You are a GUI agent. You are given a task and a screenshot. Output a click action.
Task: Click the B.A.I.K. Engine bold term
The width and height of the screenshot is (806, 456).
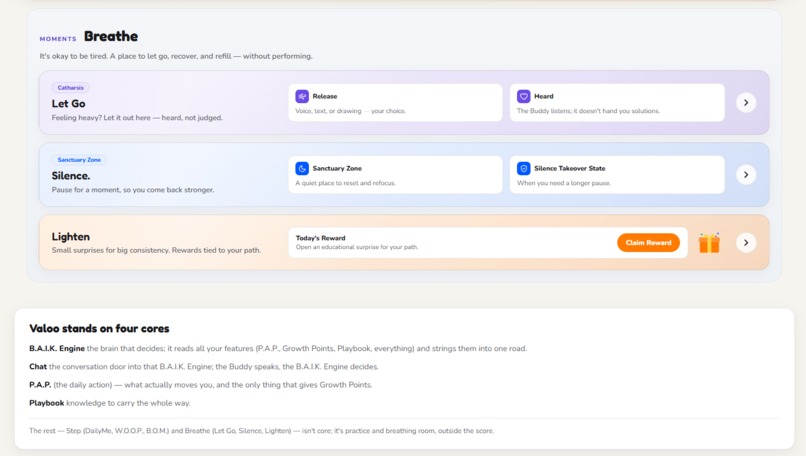57,348
